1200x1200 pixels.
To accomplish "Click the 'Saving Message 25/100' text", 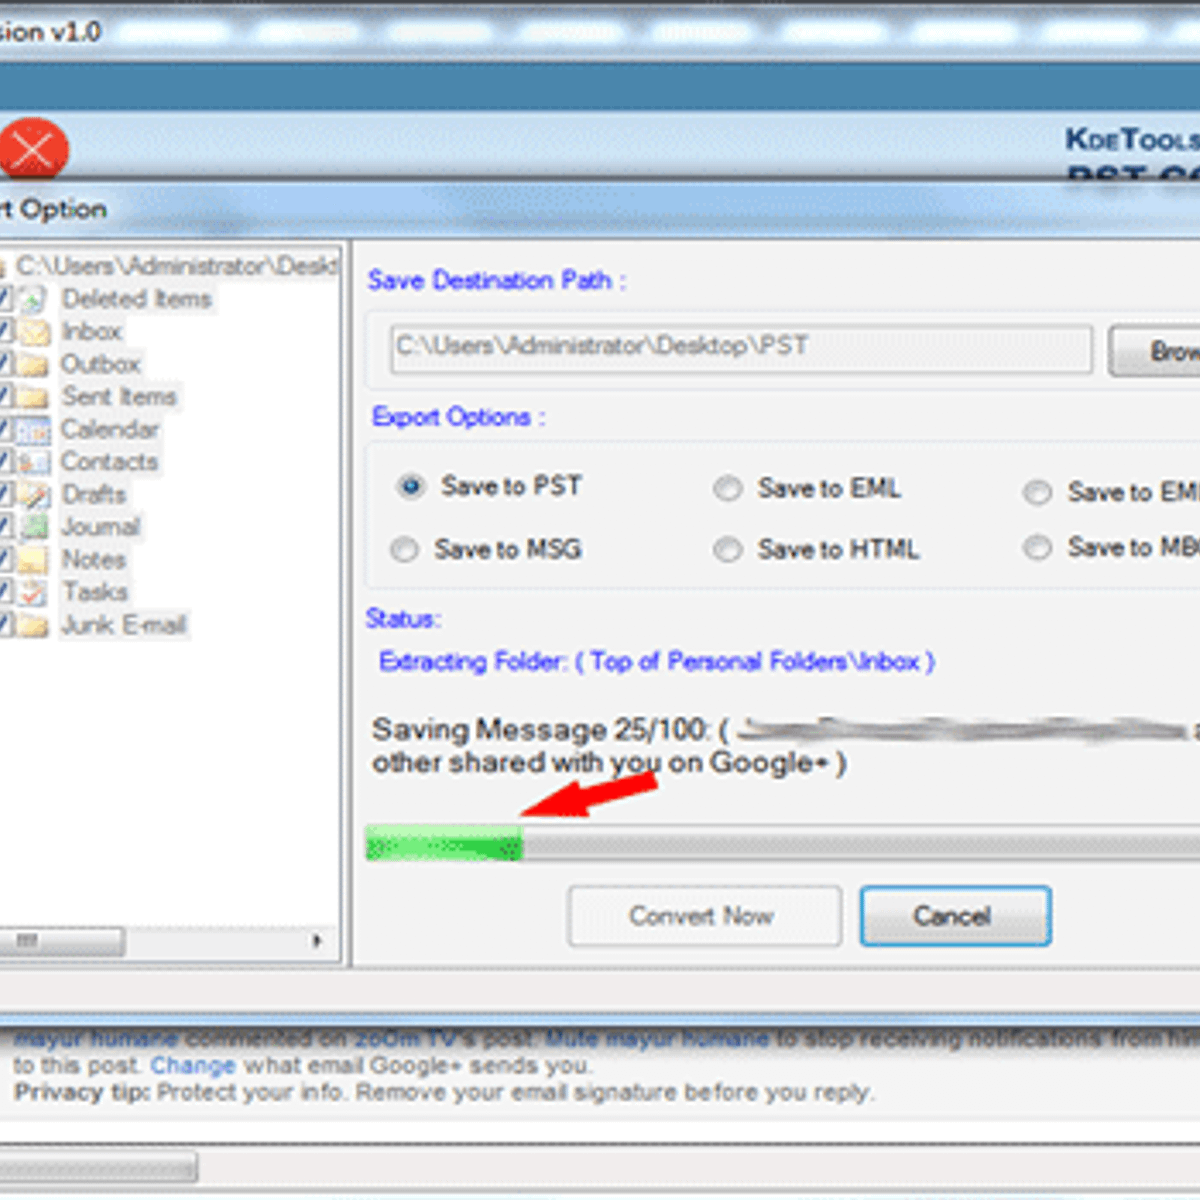I will (x=541, y=729).
